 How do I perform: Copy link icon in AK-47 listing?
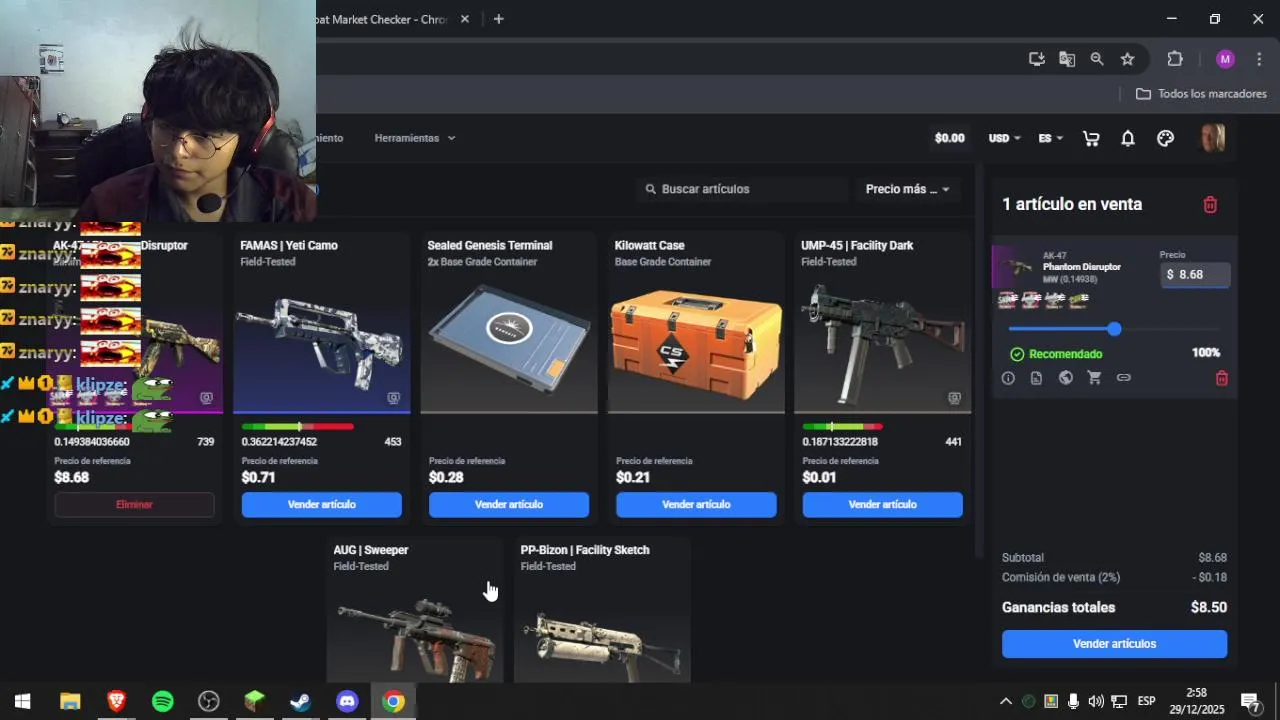pos(1124,378)
